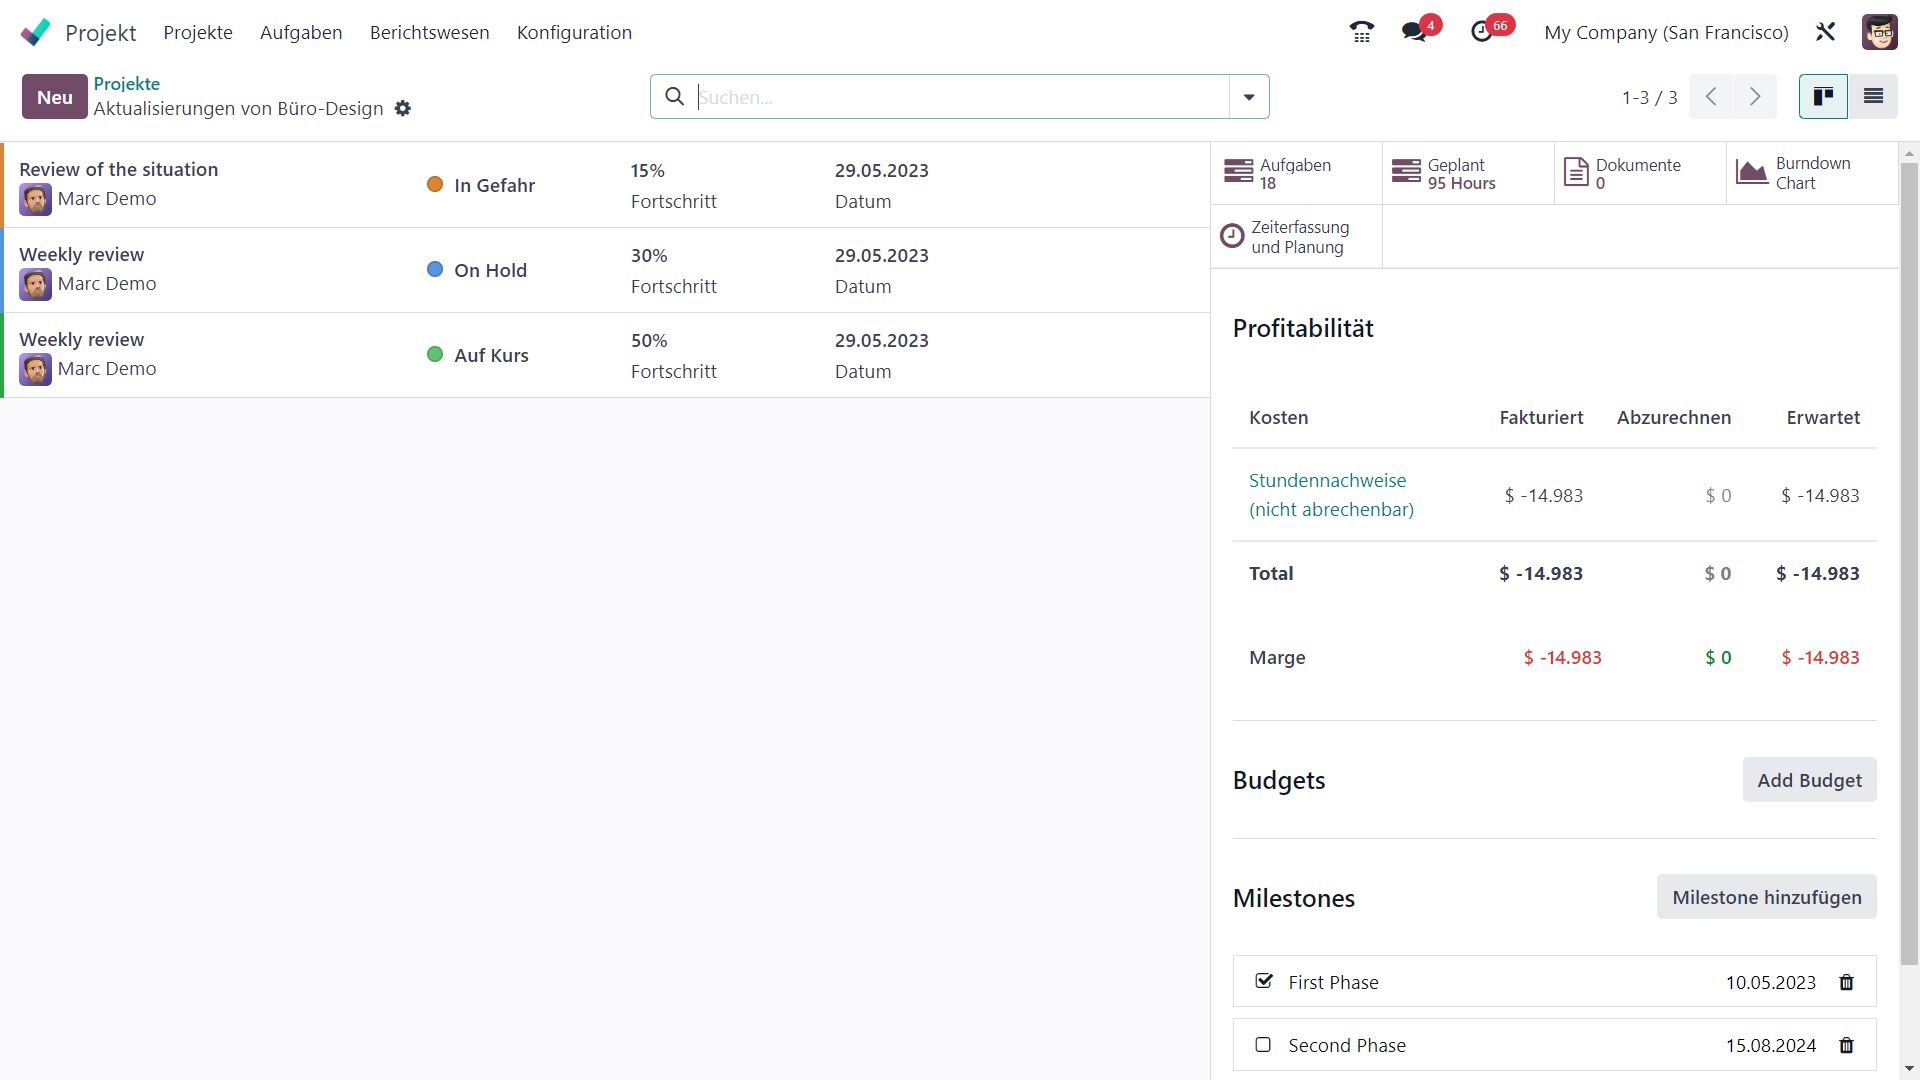Open company switcher My Company
The image size is (1920, 1080).
point(1666,32)
